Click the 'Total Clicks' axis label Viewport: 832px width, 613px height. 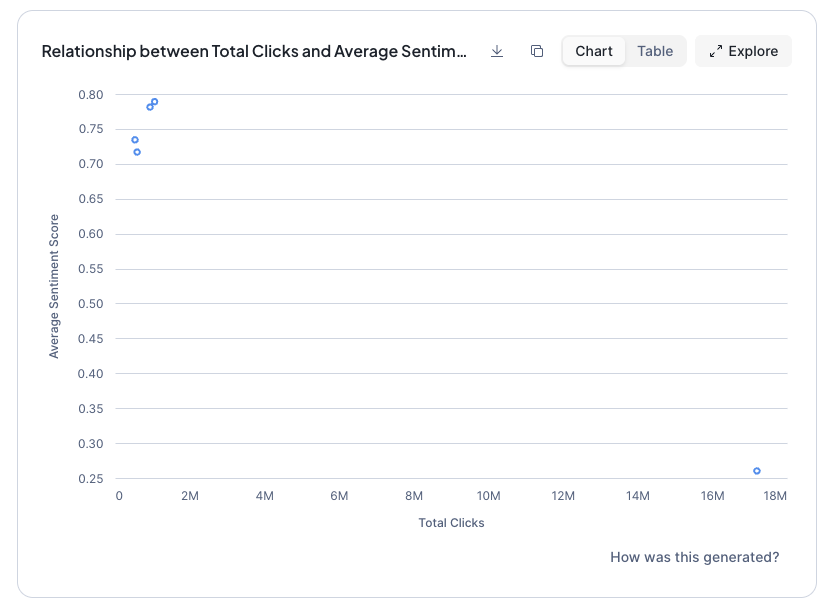point(451,523)
